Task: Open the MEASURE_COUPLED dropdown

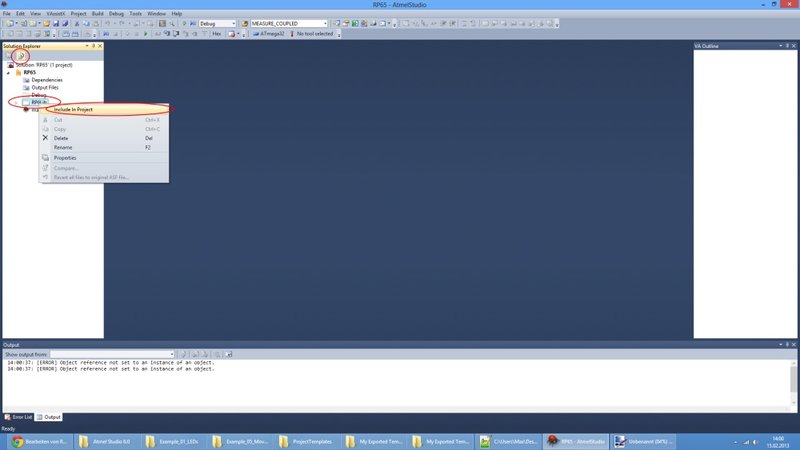Action: pyautogui.click(x=336, y=23)
